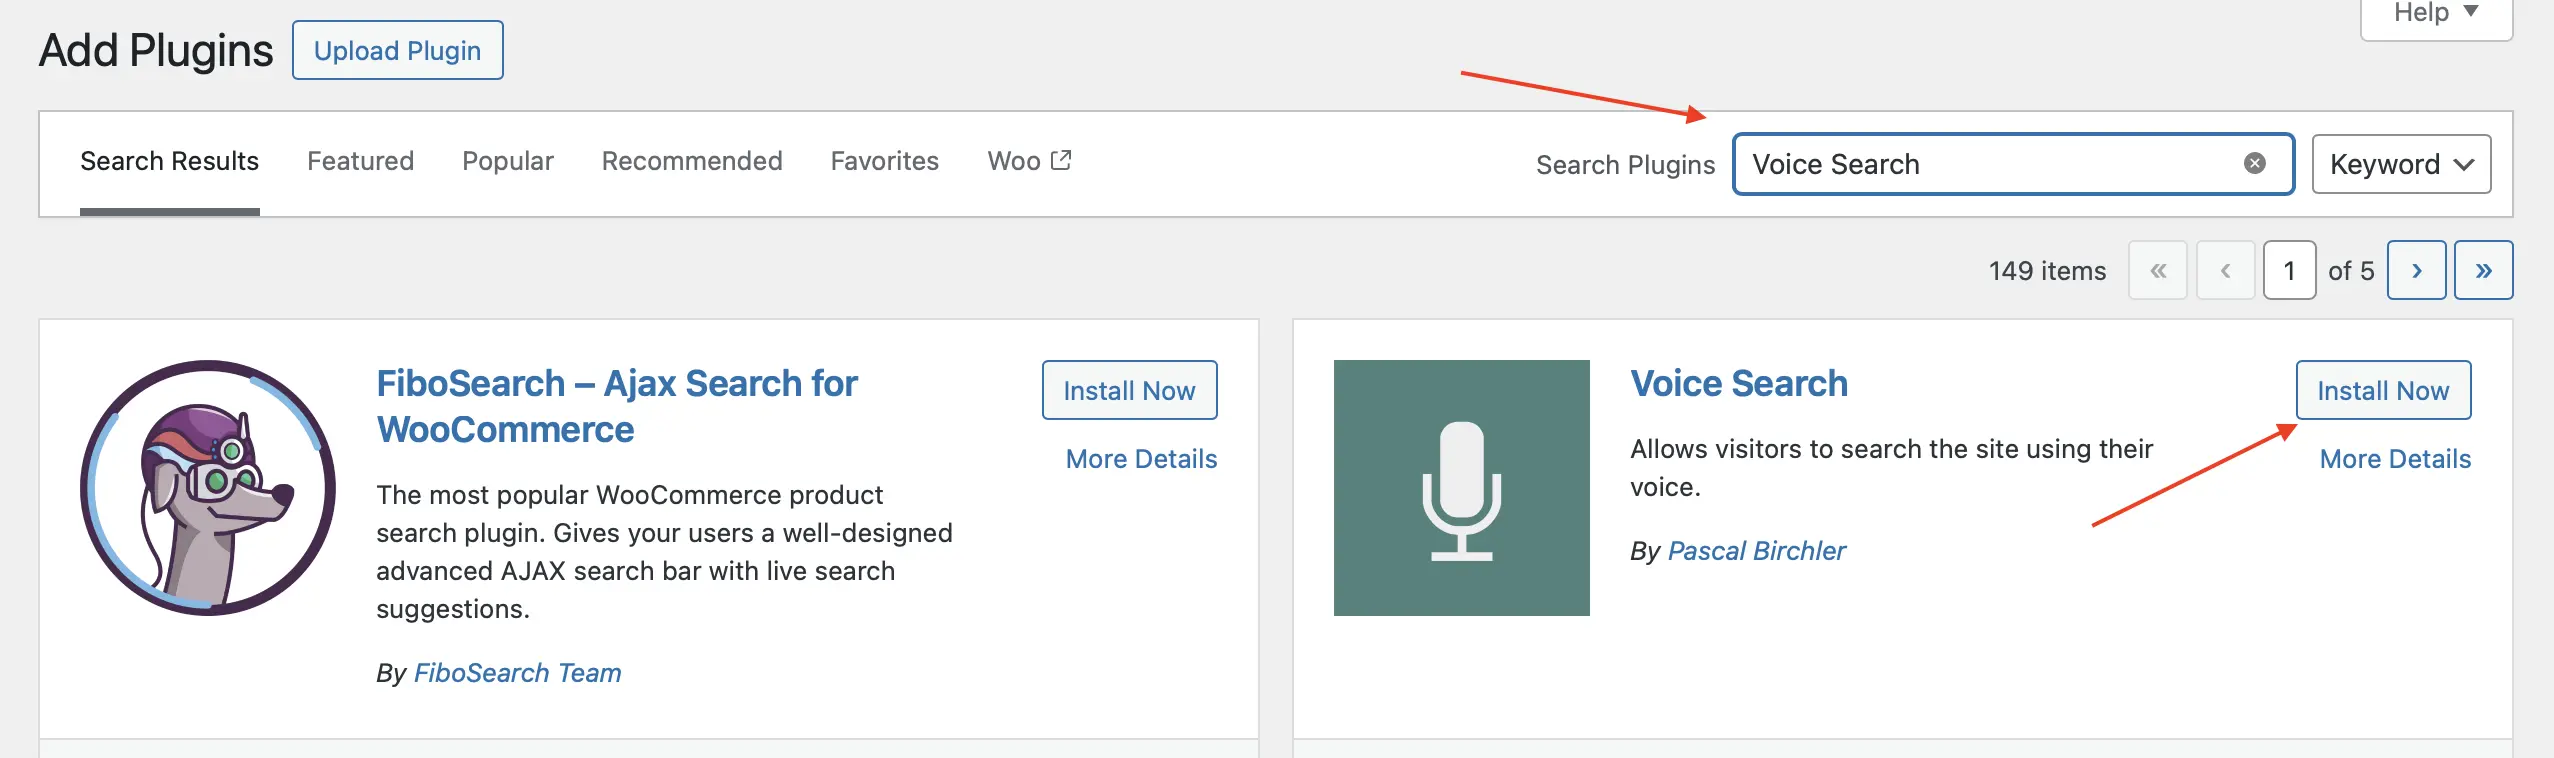
Task: Clear the Voice Search query text
Action: [2254, 163]
